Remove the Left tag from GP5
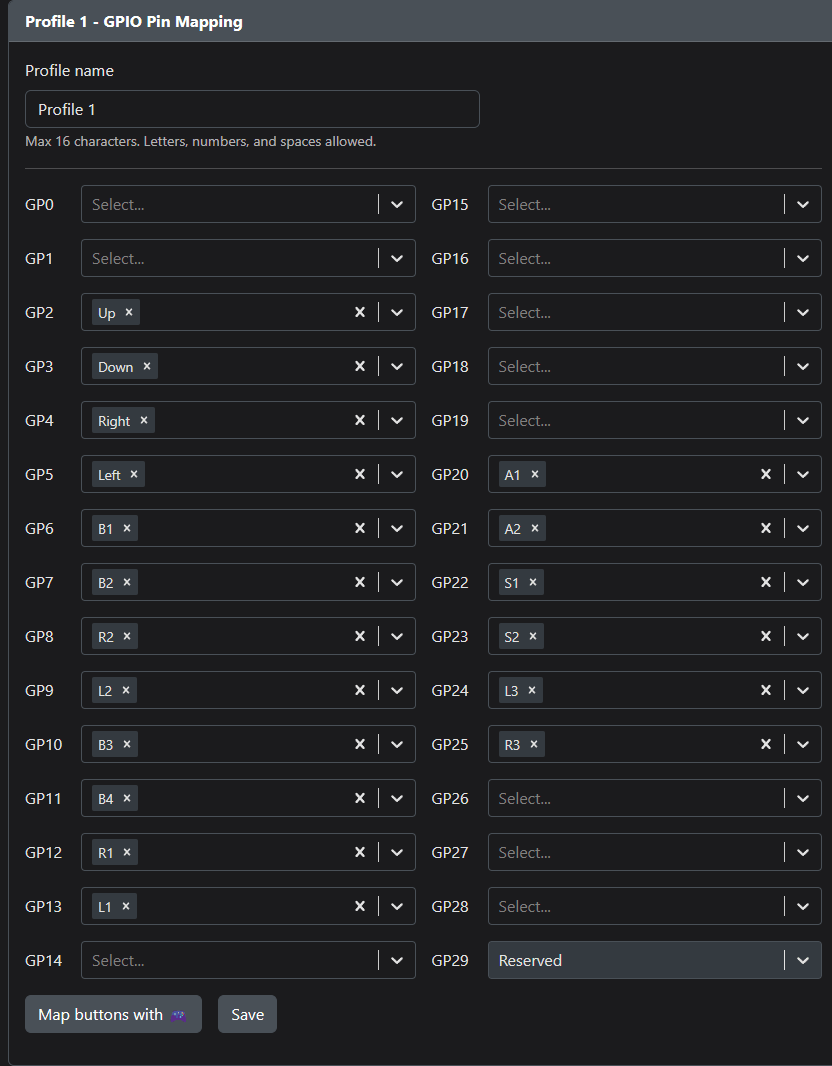 (134, 474)
